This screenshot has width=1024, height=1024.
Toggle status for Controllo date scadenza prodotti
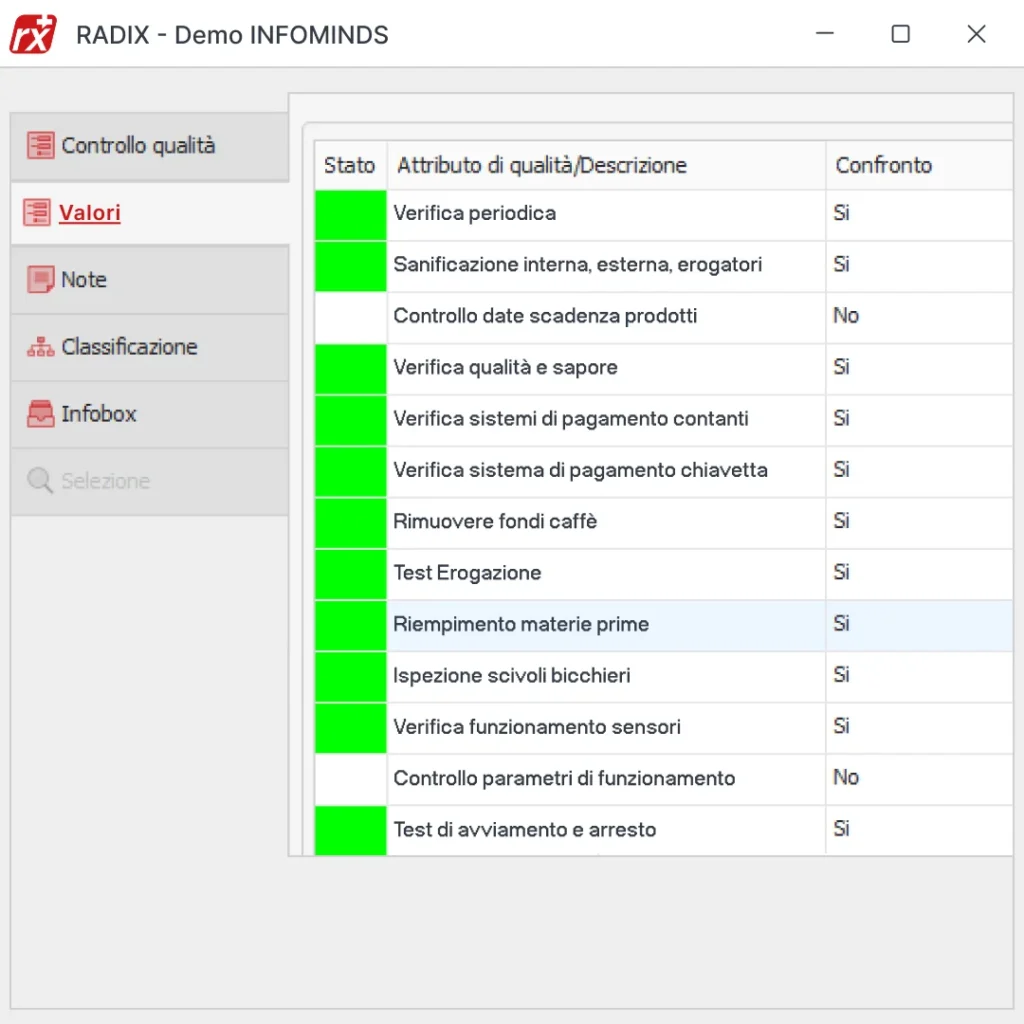[349, 316]
